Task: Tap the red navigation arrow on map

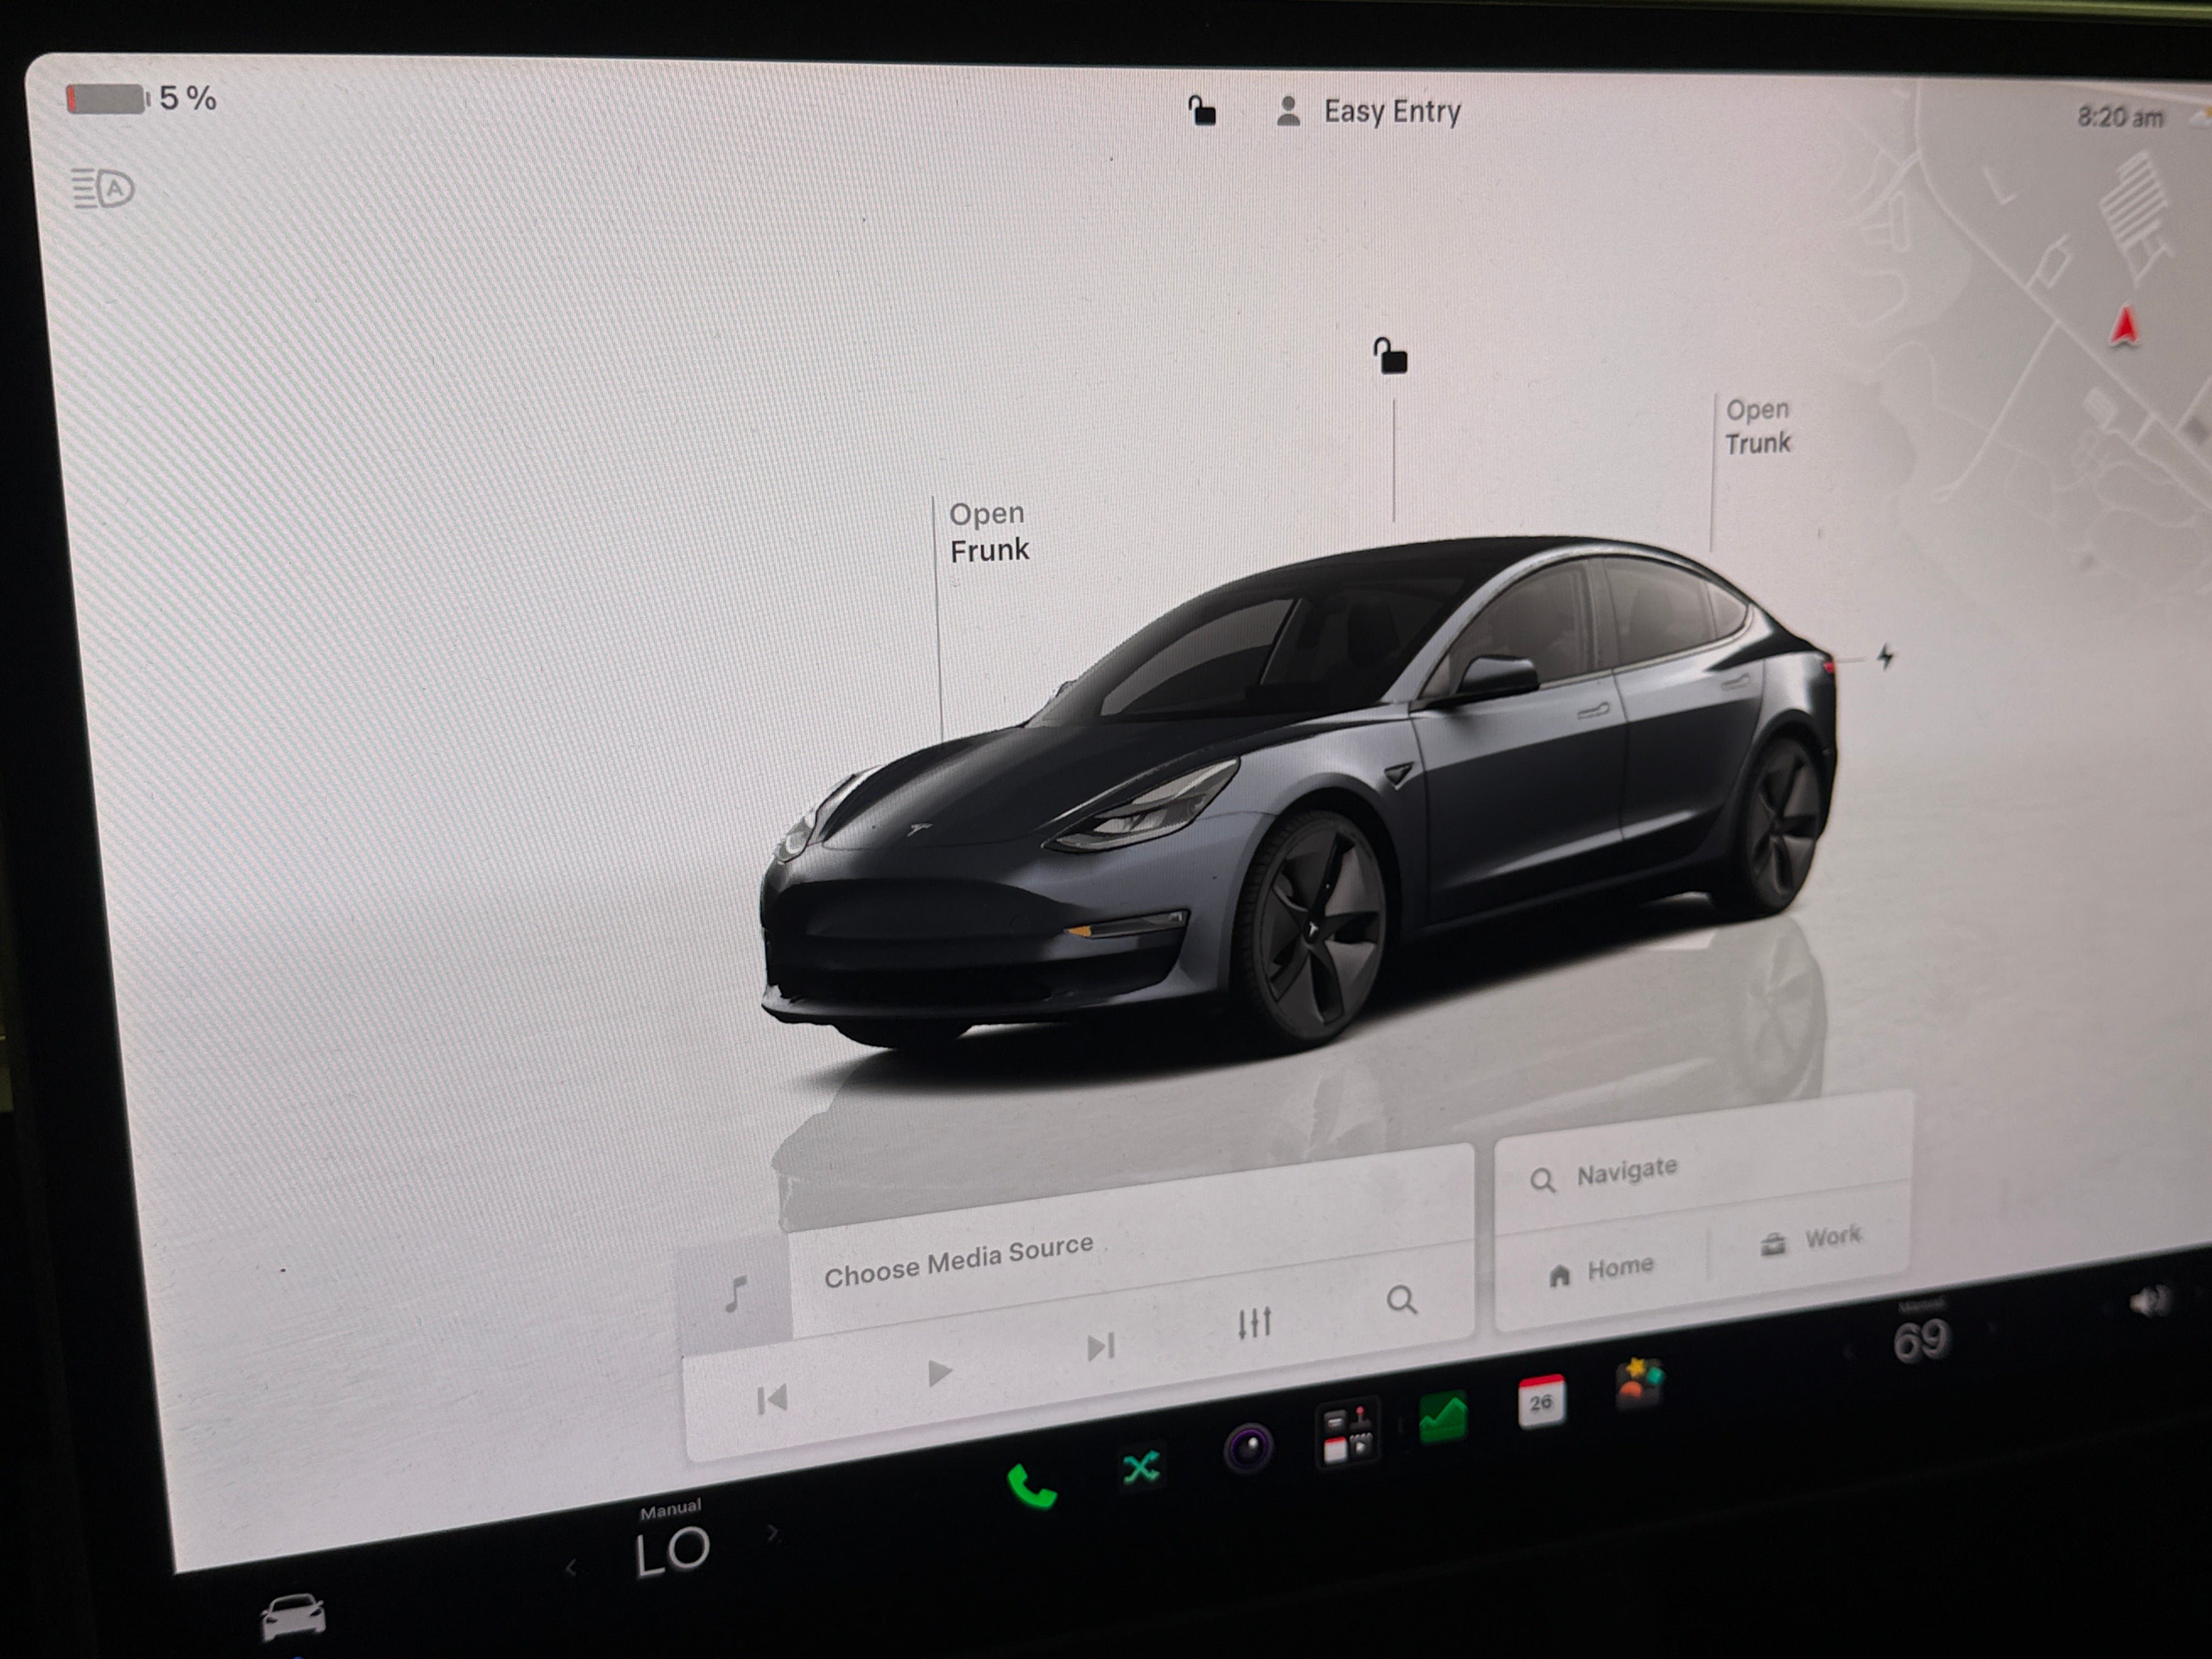Action: coord(2124,327)
